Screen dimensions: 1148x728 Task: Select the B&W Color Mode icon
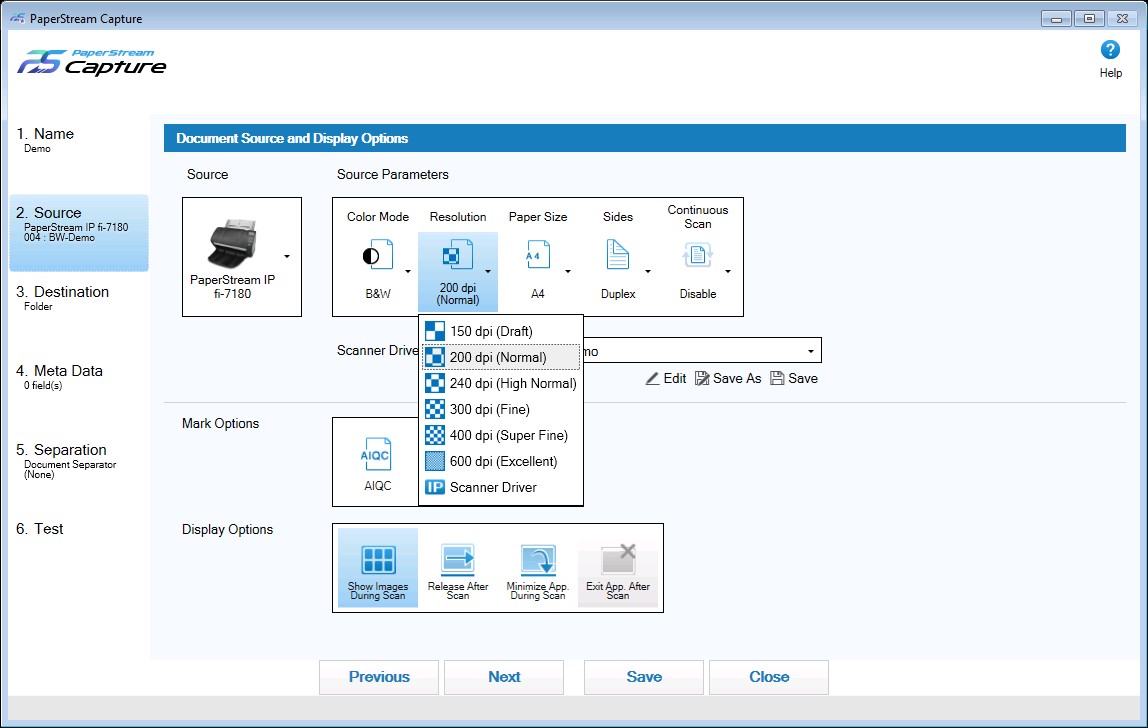[377, 256]
